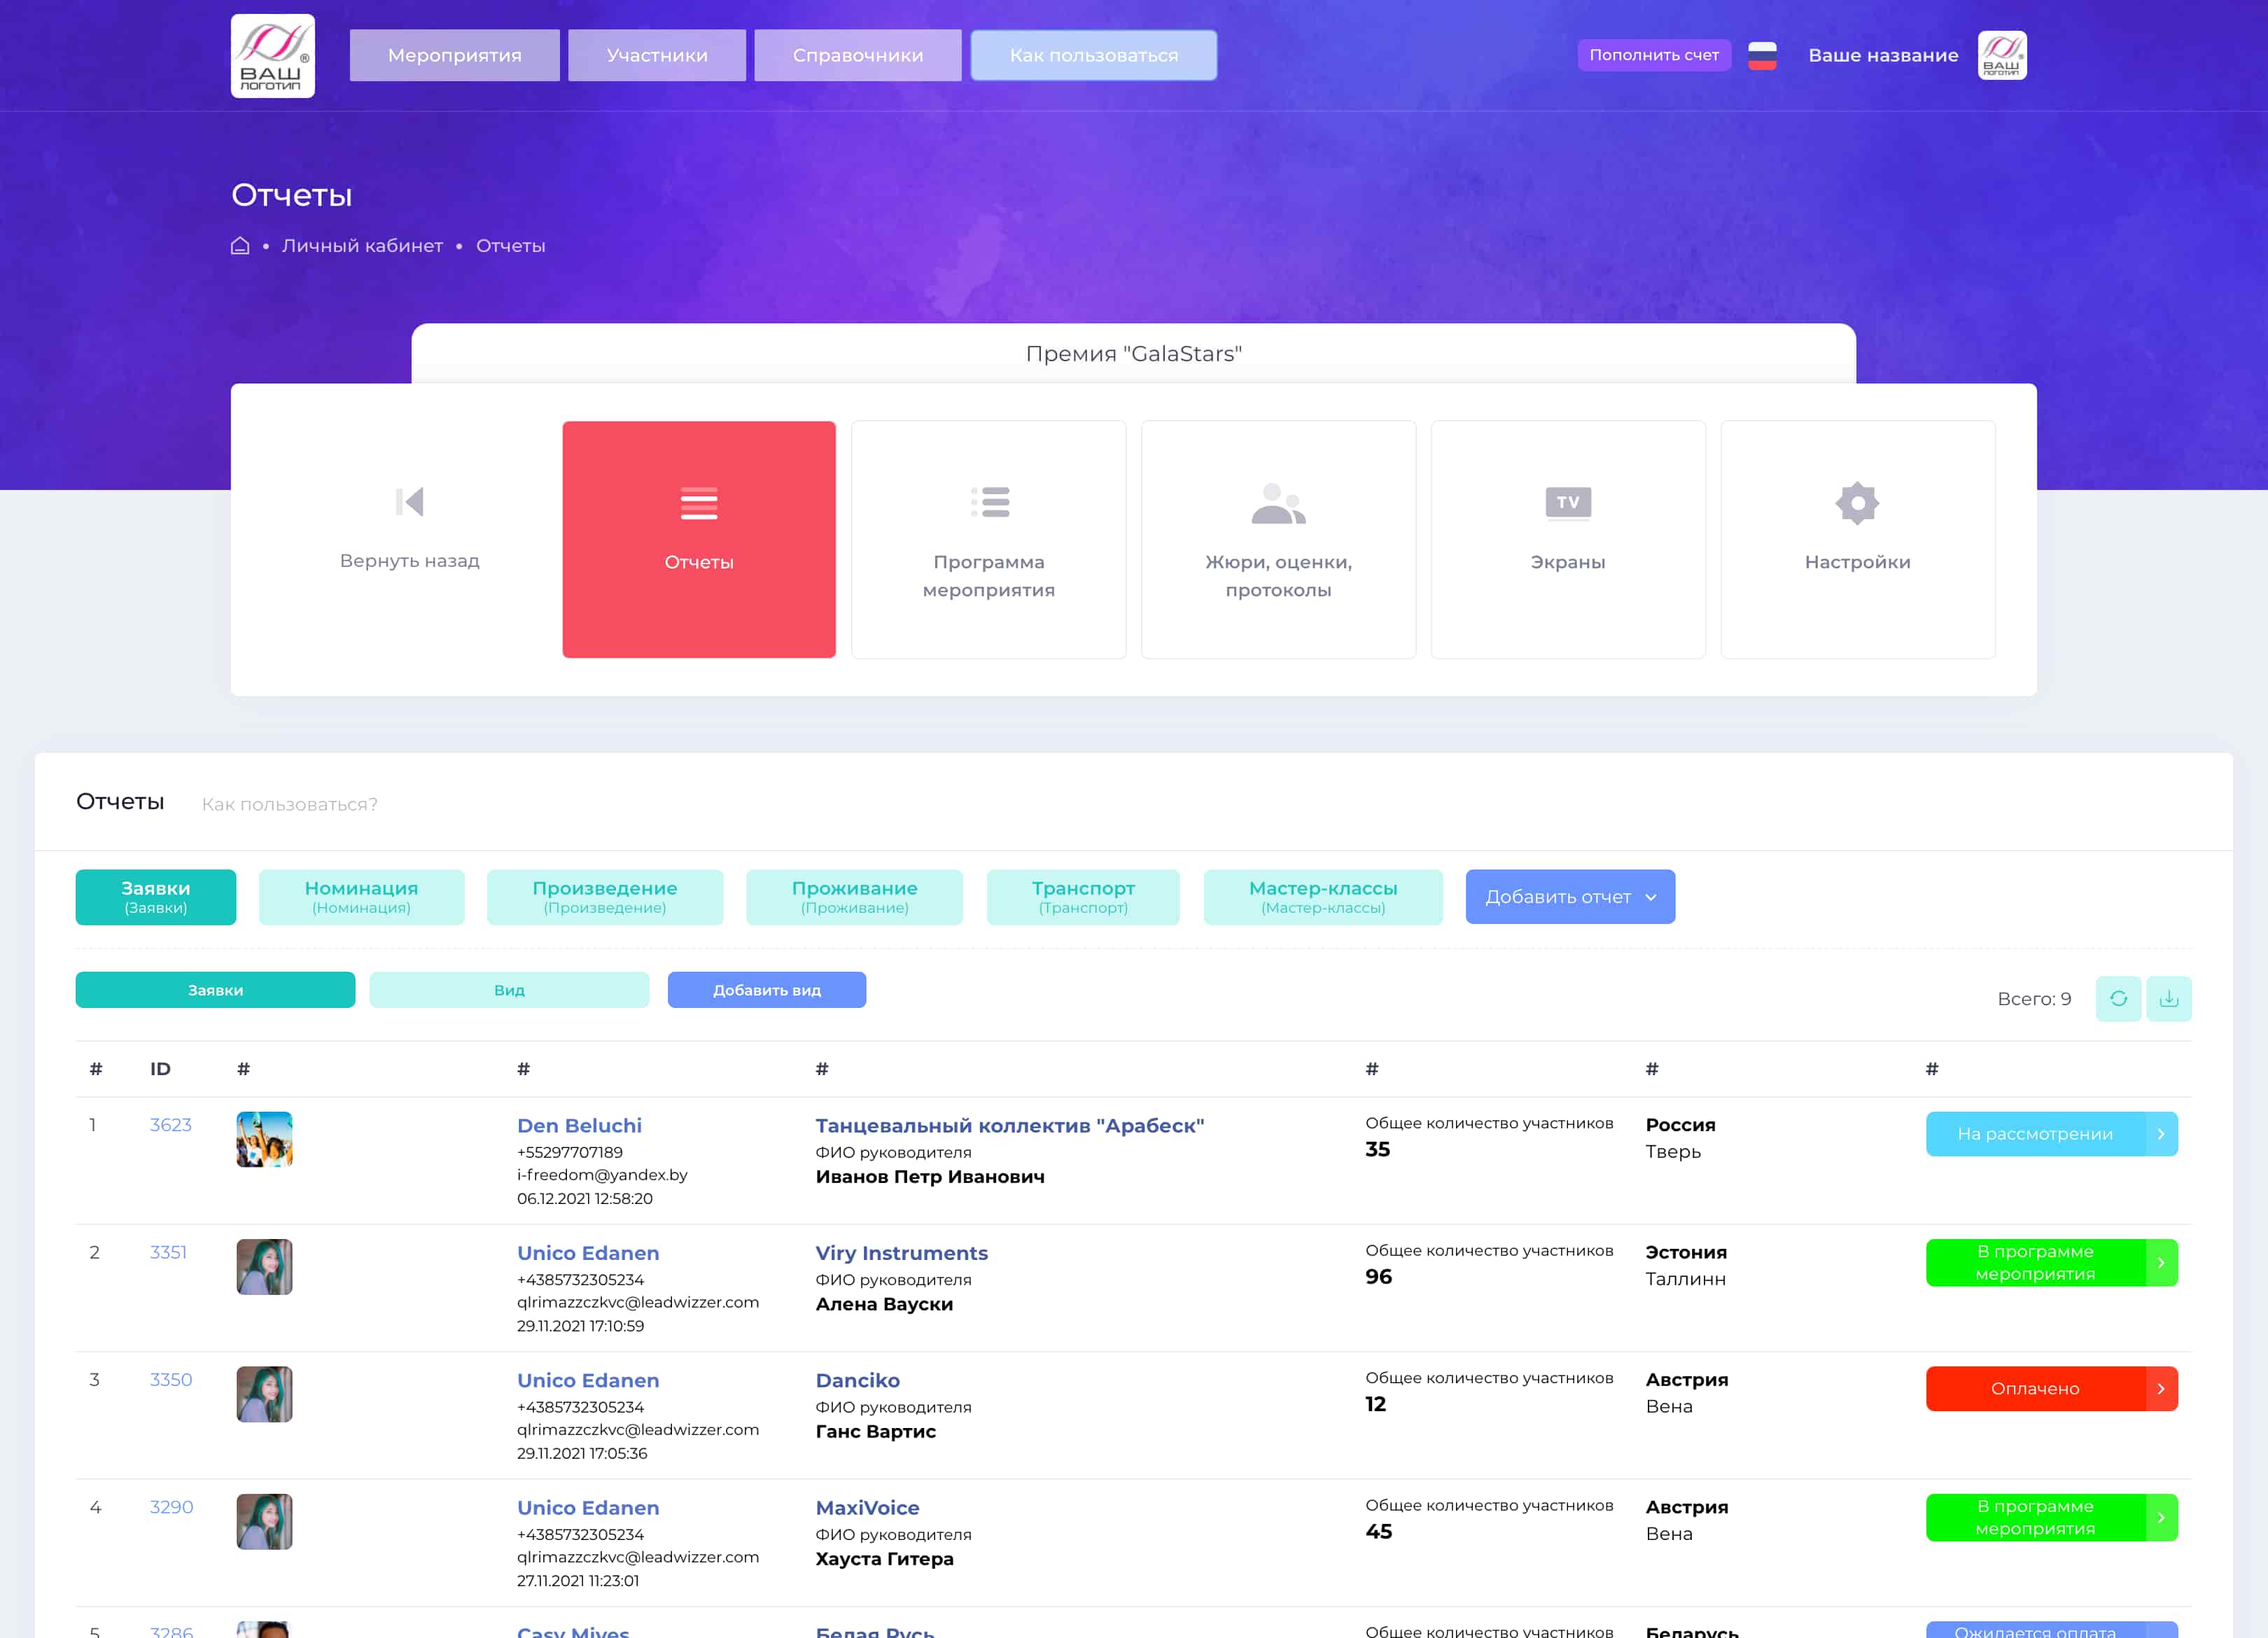Click the Вернуть назад back icon
The height and width of the screenshot is (1638, 2268).
(409, 502)
